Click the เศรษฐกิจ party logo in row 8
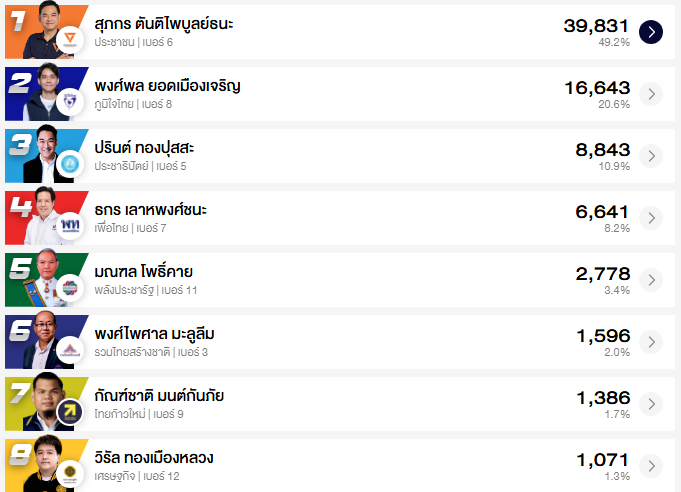 point(70,474)
